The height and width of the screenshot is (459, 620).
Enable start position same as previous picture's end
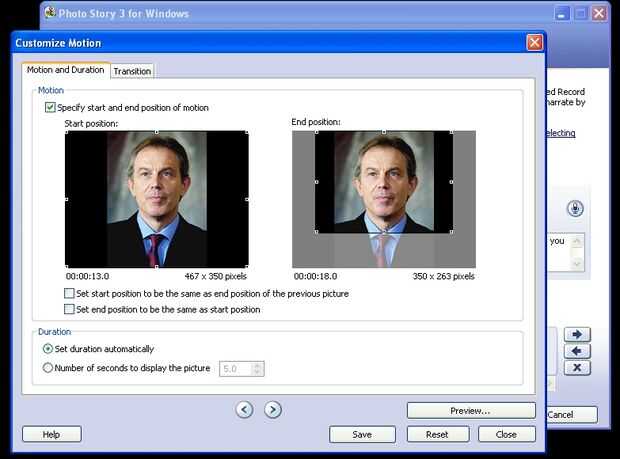coord(69,293)
